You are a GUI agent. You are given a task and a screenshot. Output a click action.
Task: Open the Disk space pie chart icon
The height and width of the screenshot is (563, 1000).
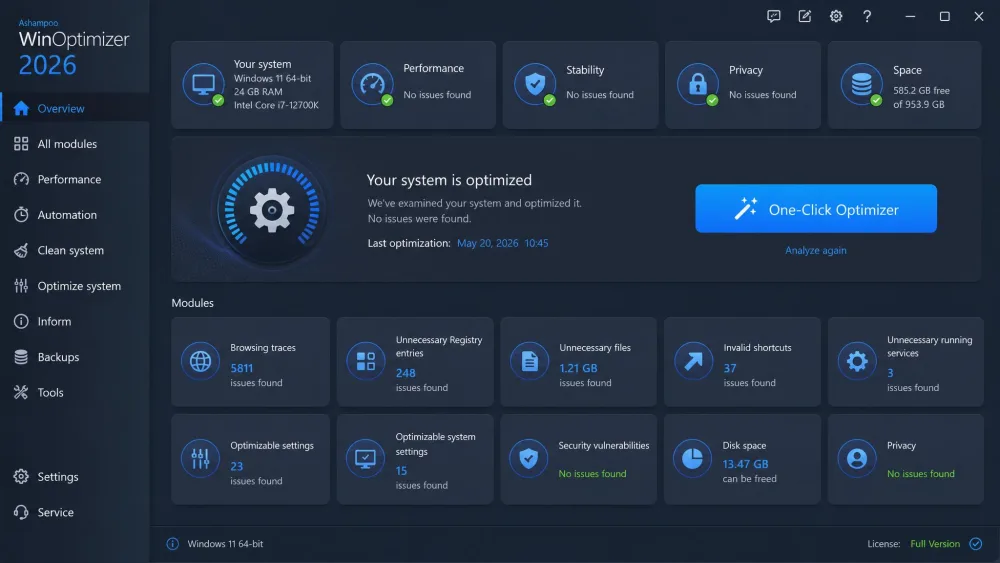click(x=692, y=458)
